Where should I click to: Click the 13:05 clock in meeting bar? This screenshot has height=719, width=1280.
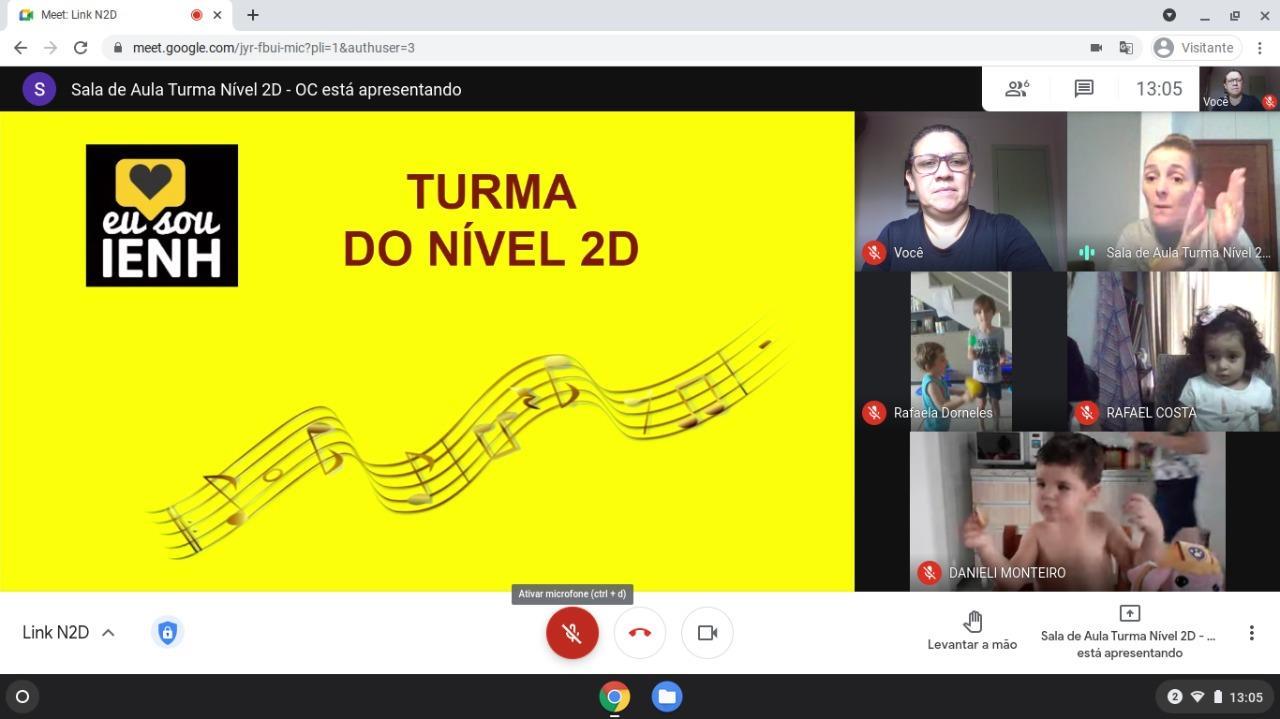coord(1159,89)
